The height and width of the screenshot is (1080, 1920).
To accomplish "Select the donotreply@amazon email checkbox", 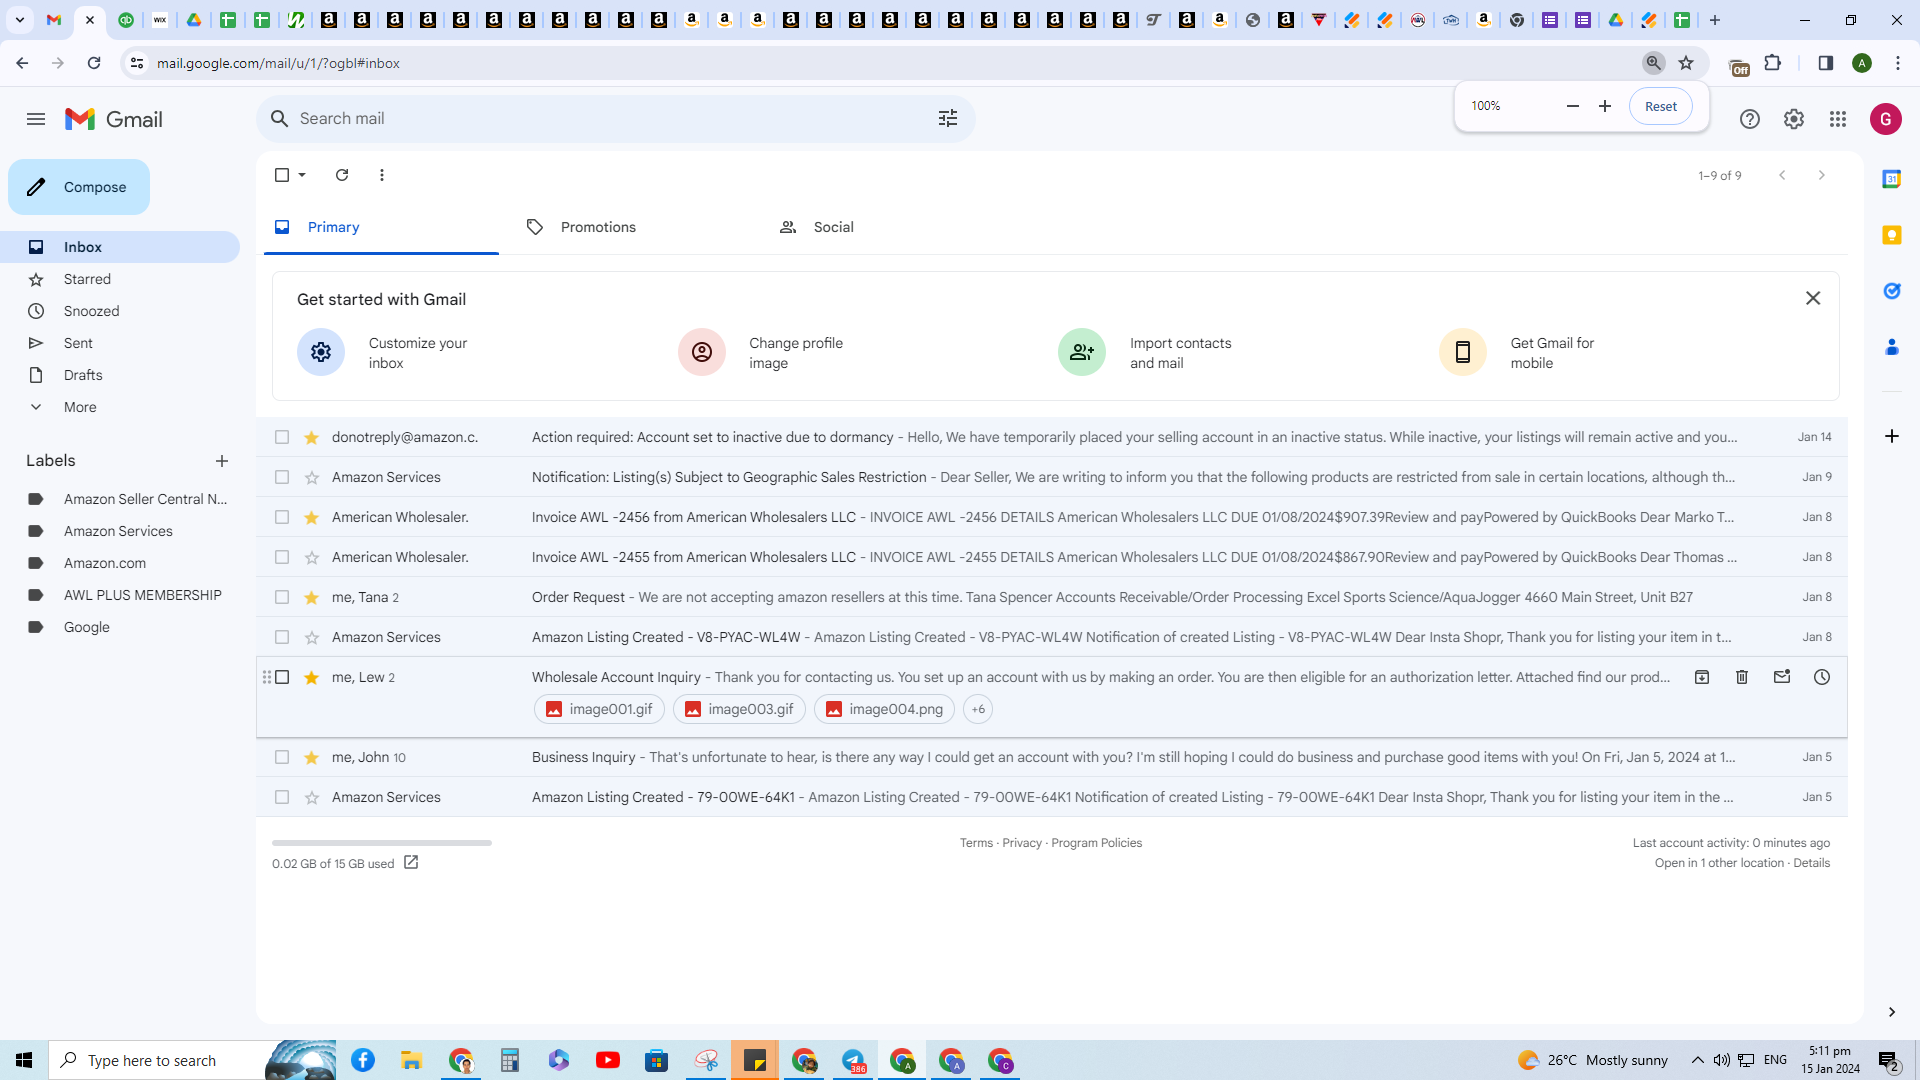I will (x=282, y=437).
